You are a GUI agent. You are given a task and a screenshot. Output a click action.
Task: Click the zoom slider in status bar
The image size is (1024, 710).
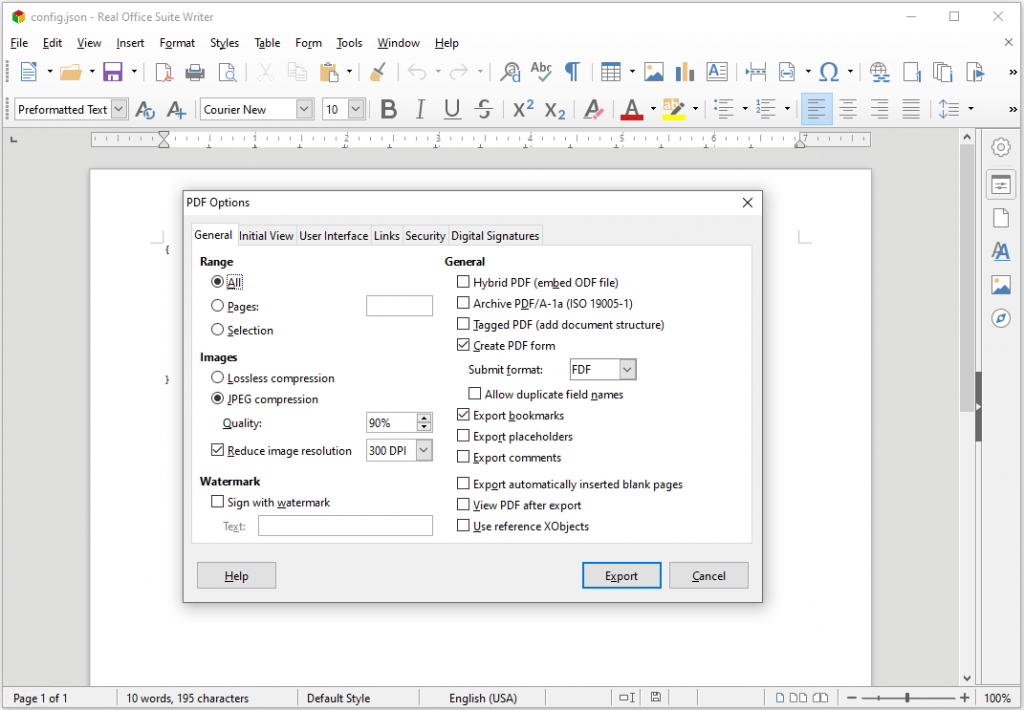[x=907, y=698]
